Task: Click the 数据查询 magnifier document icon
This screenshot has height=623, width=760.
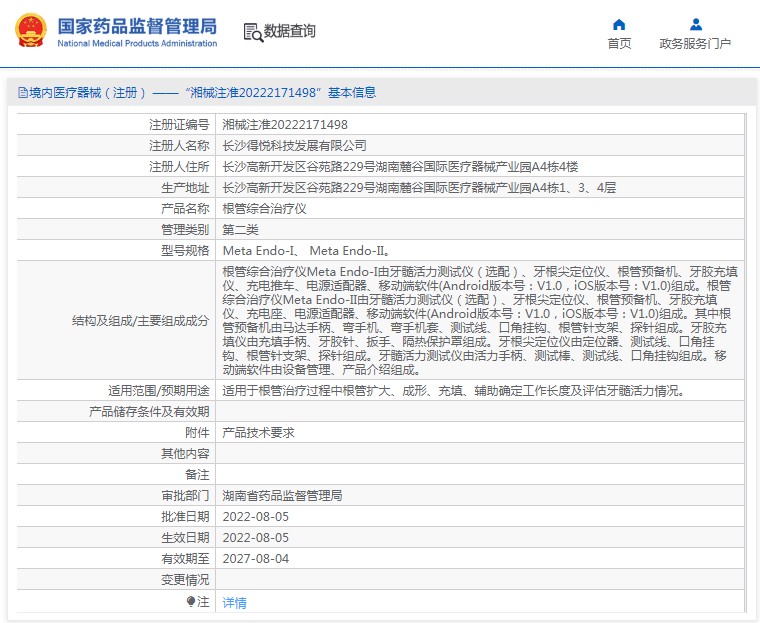Action: 252,32
